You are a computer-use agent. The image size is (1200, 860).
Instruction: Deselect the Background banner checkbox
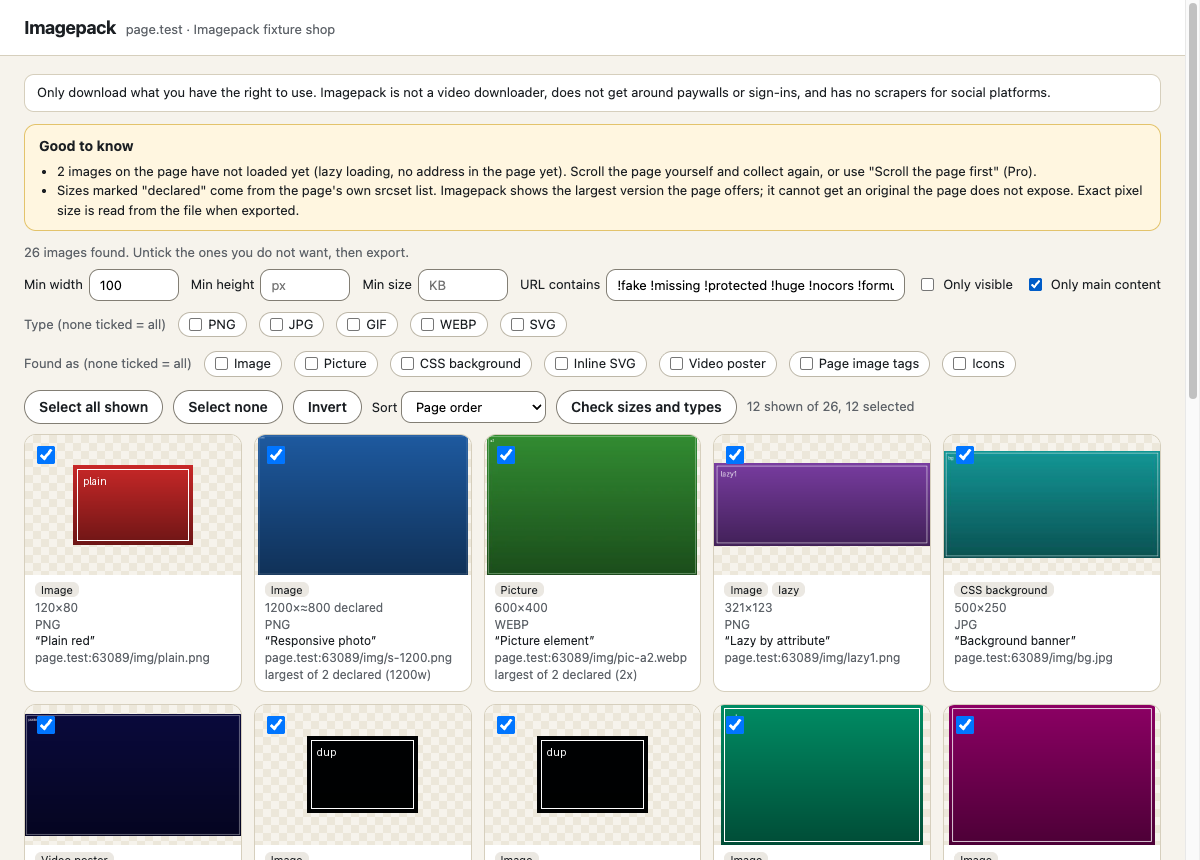point(965,455)
